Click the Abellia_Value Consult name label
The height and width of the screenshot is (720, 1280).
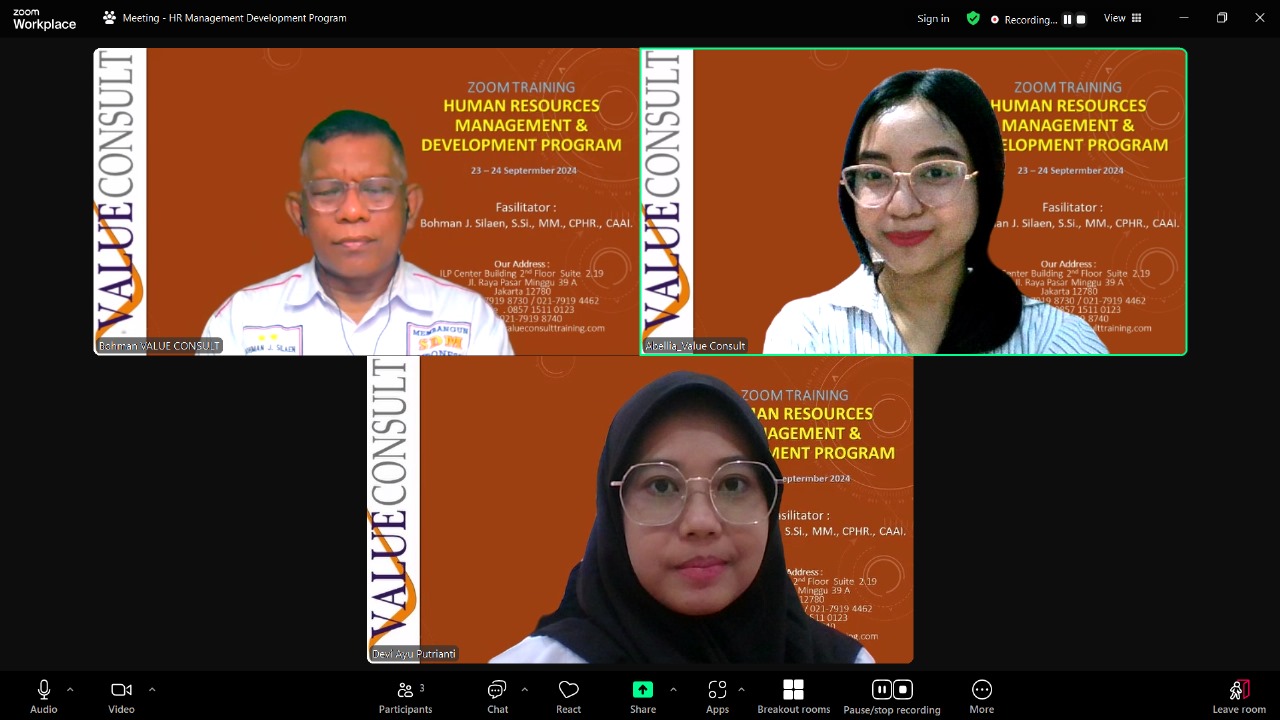(x=695, y=346)
